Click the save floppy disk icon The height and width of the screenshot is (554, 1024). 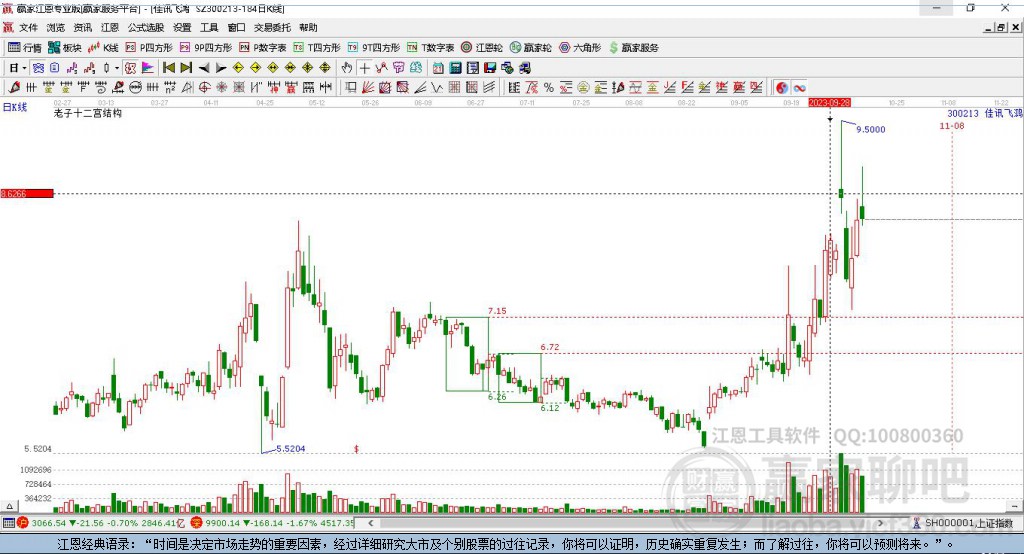click(x=490, y=68)
